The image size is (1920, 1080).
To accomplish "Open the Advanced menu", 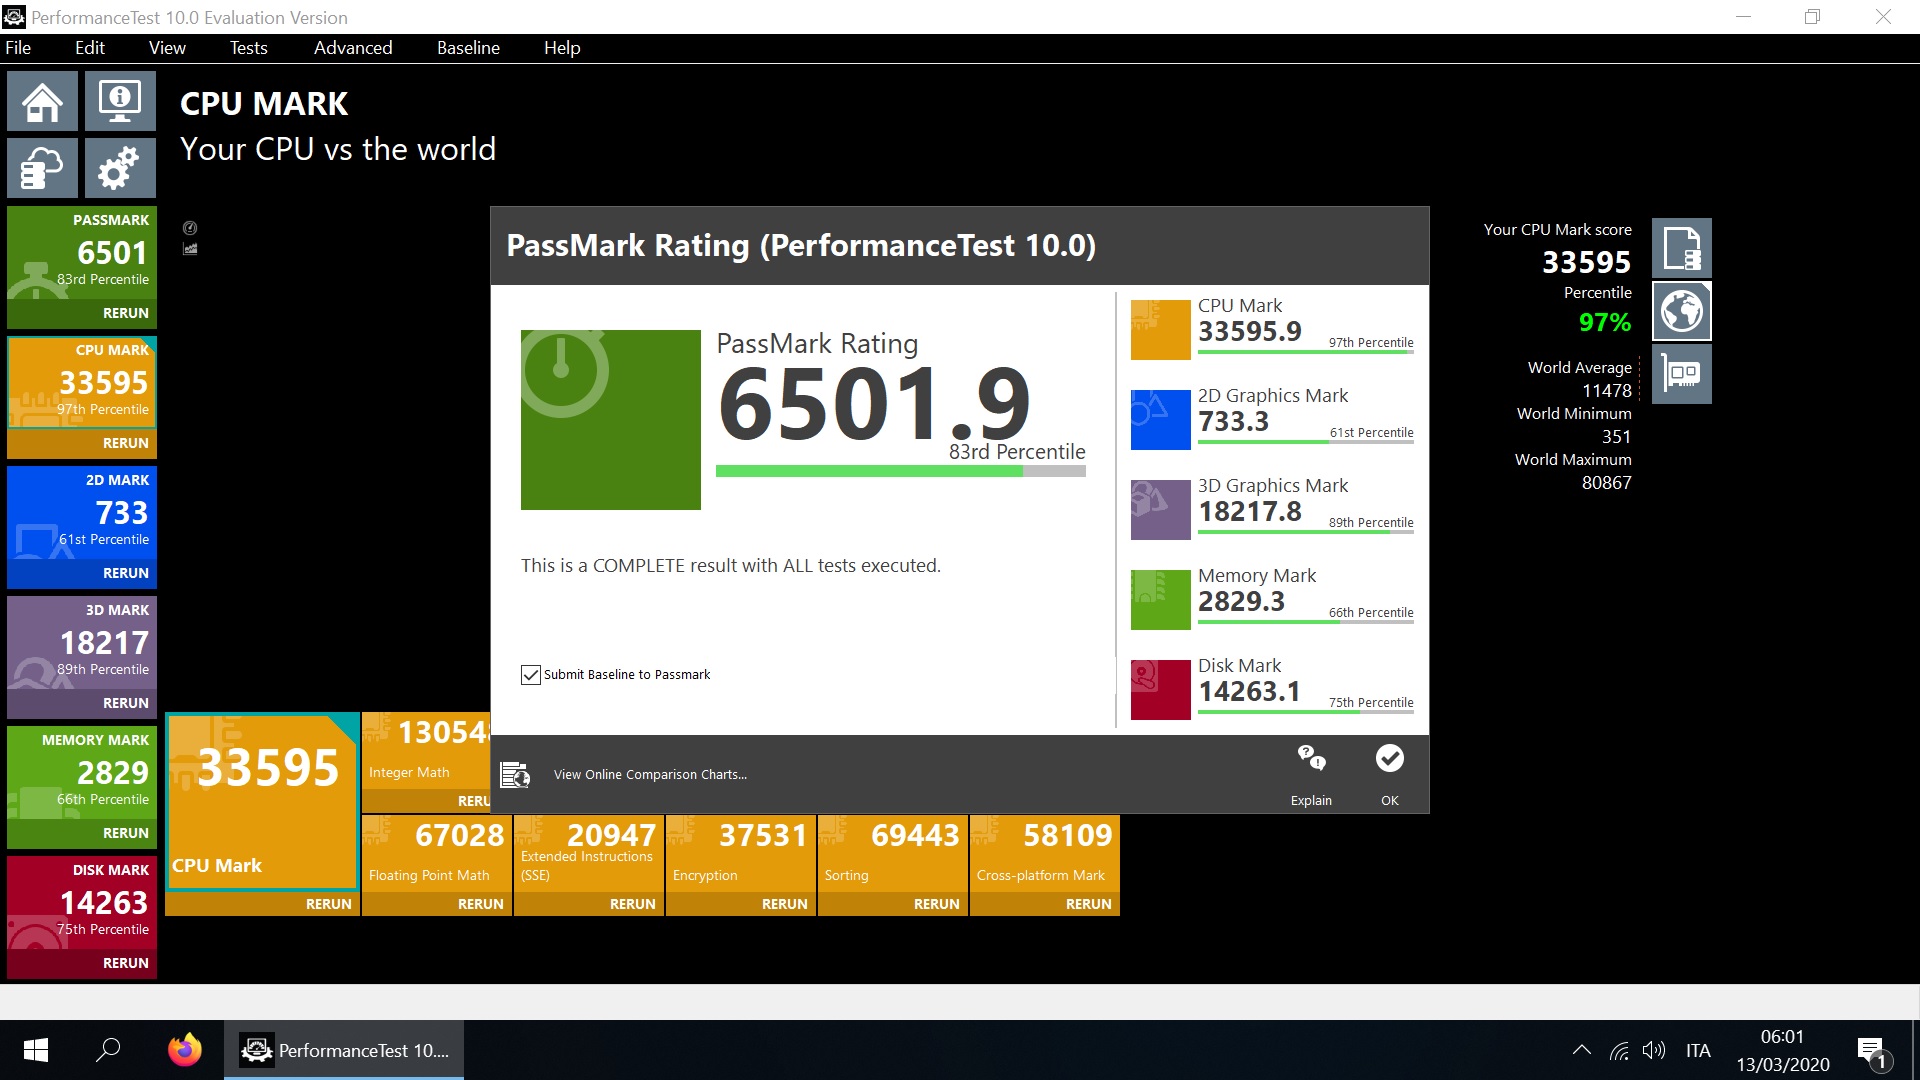I will 353,48.
